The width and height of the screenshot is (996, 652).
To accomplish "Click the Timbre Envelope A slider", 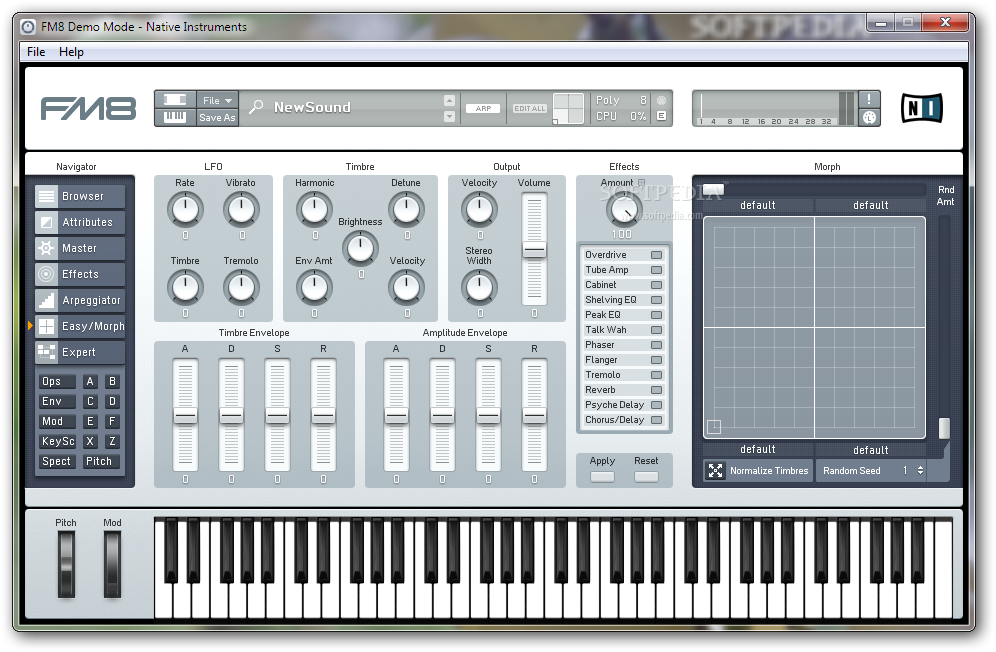I will pyautogui.click(x=185, y=416).
